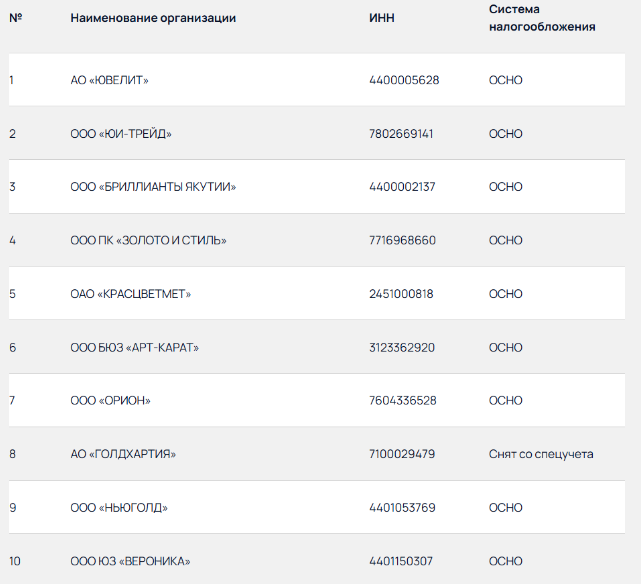The image size is (641, 584).
Task: Select INN value 2451000818
Action: [x=401, y=294]
